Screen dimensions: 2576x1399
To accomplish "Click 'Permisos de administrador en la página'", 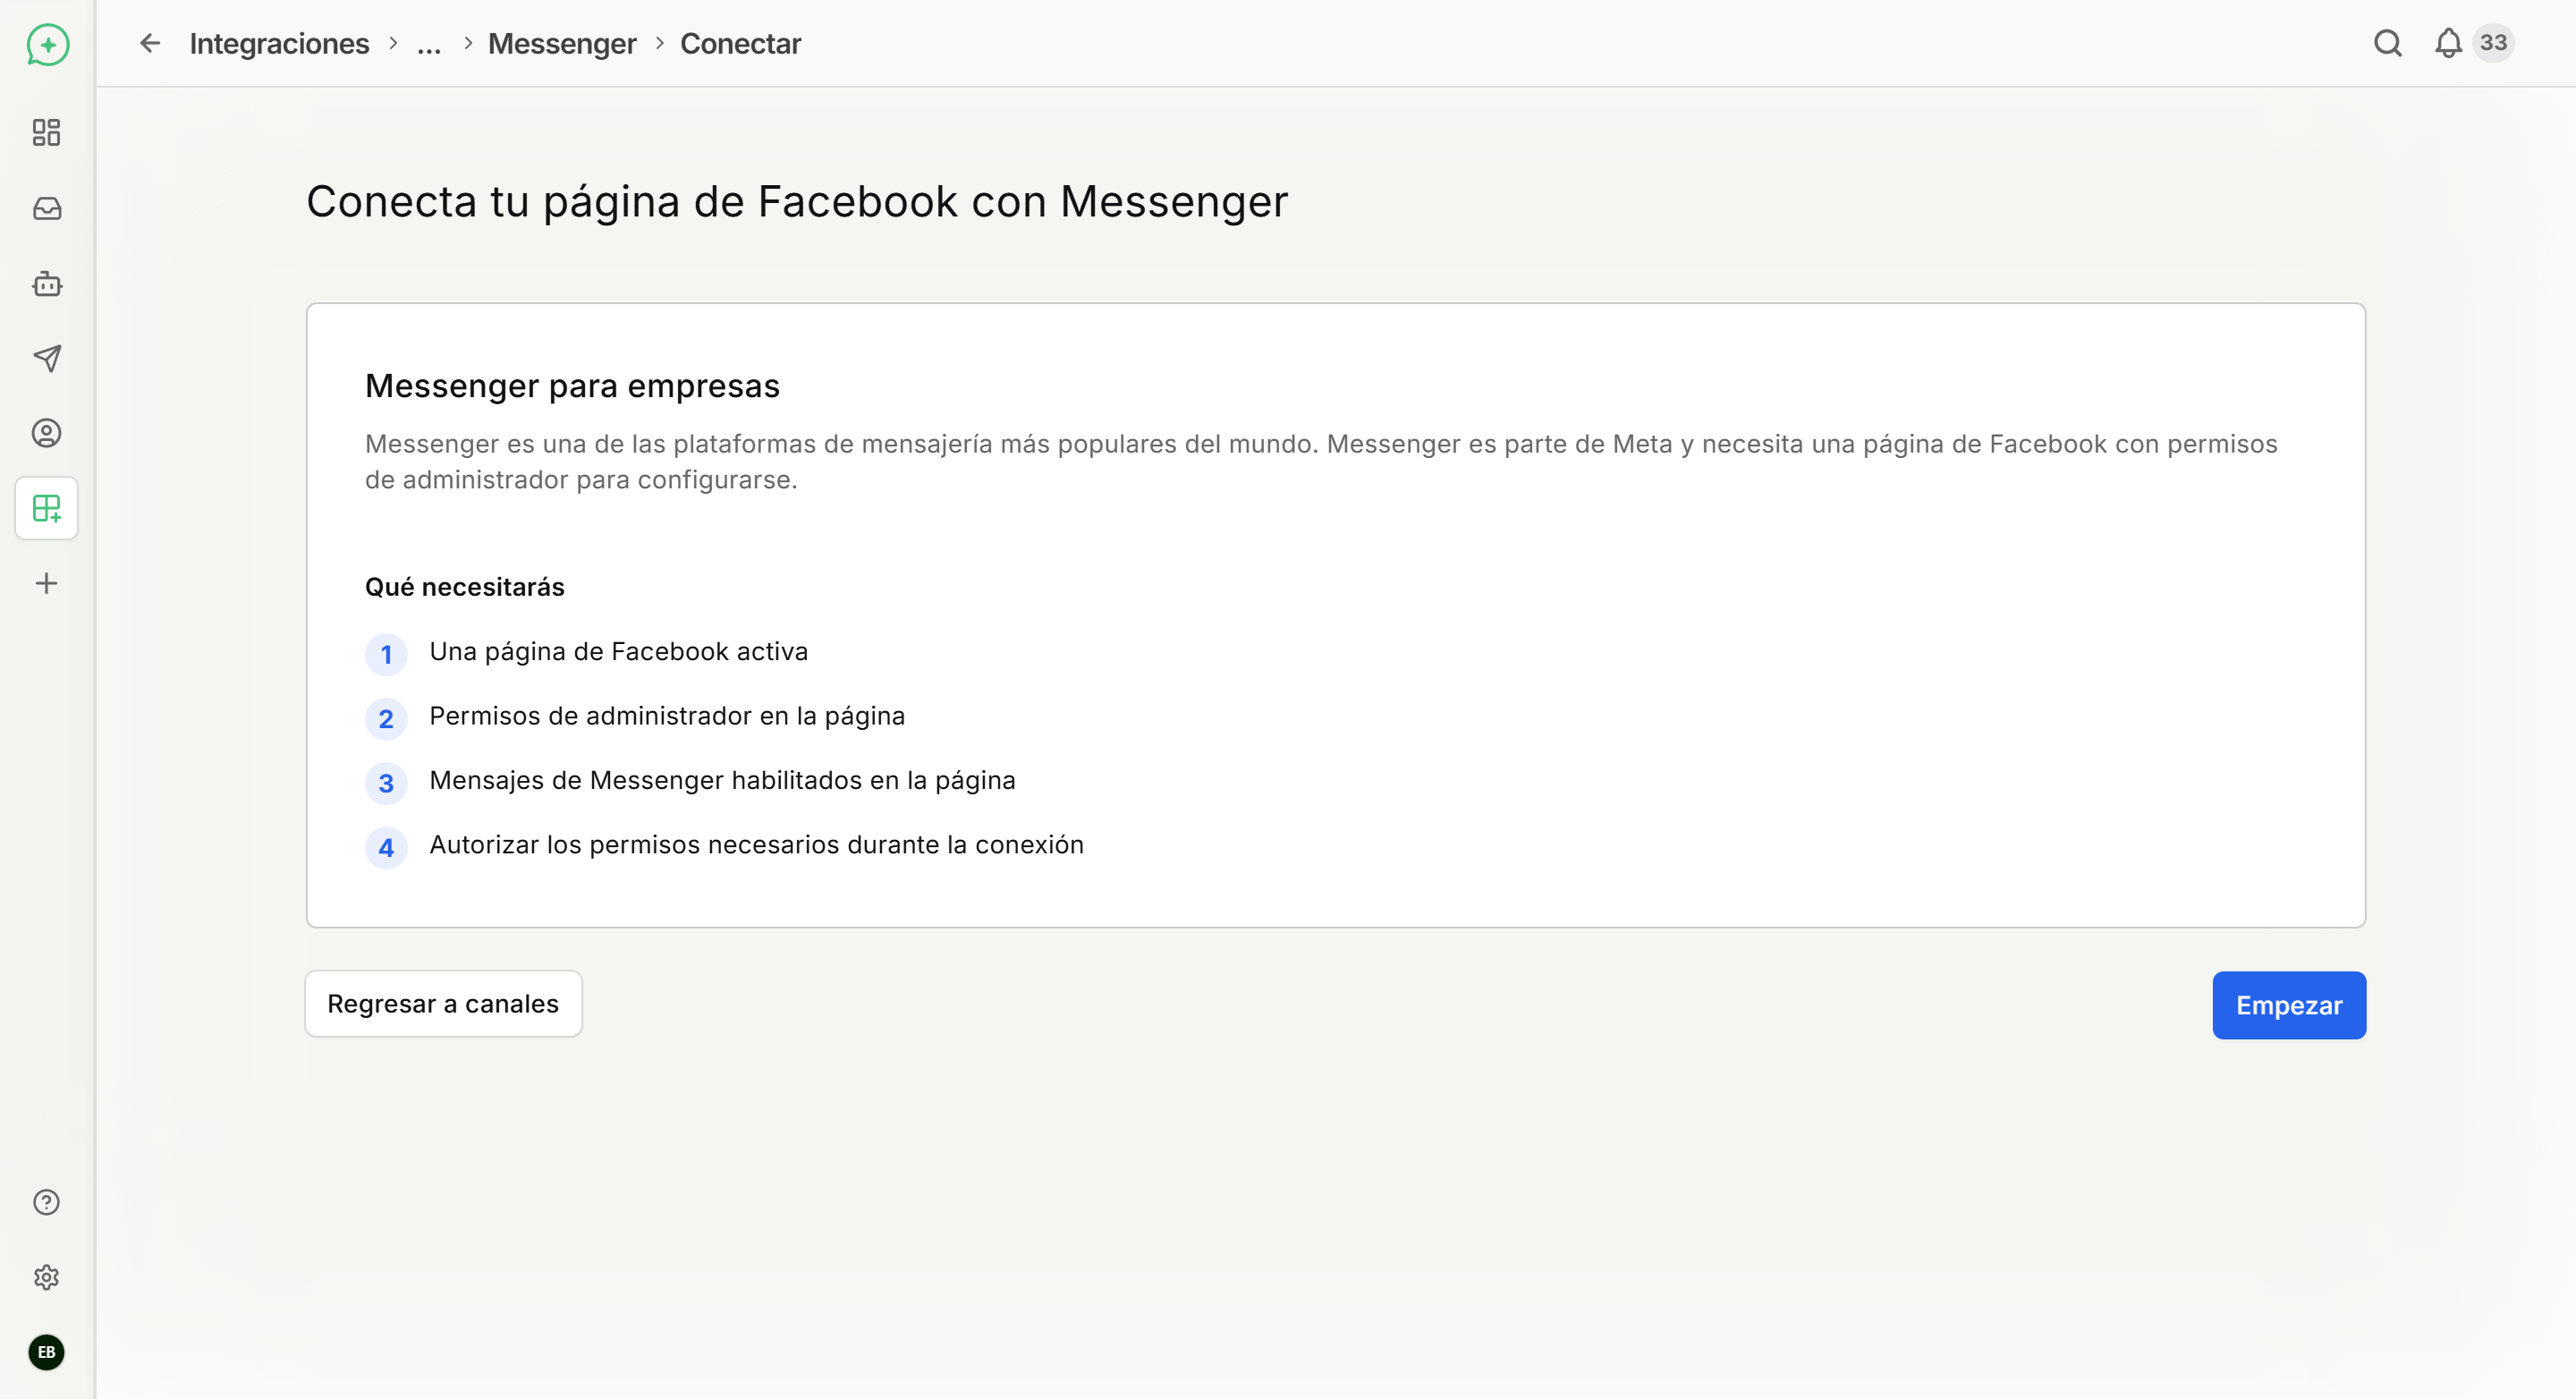I will (x=667, y=716).
